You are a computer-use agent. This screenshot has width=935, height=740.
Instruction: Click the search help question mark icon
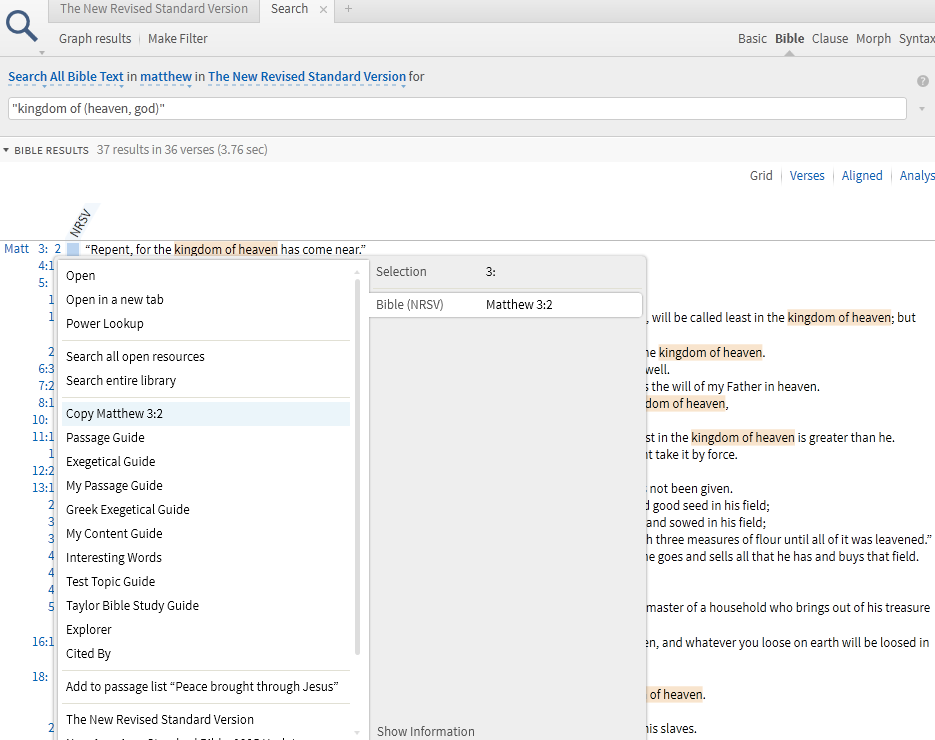tap(923, 81)
